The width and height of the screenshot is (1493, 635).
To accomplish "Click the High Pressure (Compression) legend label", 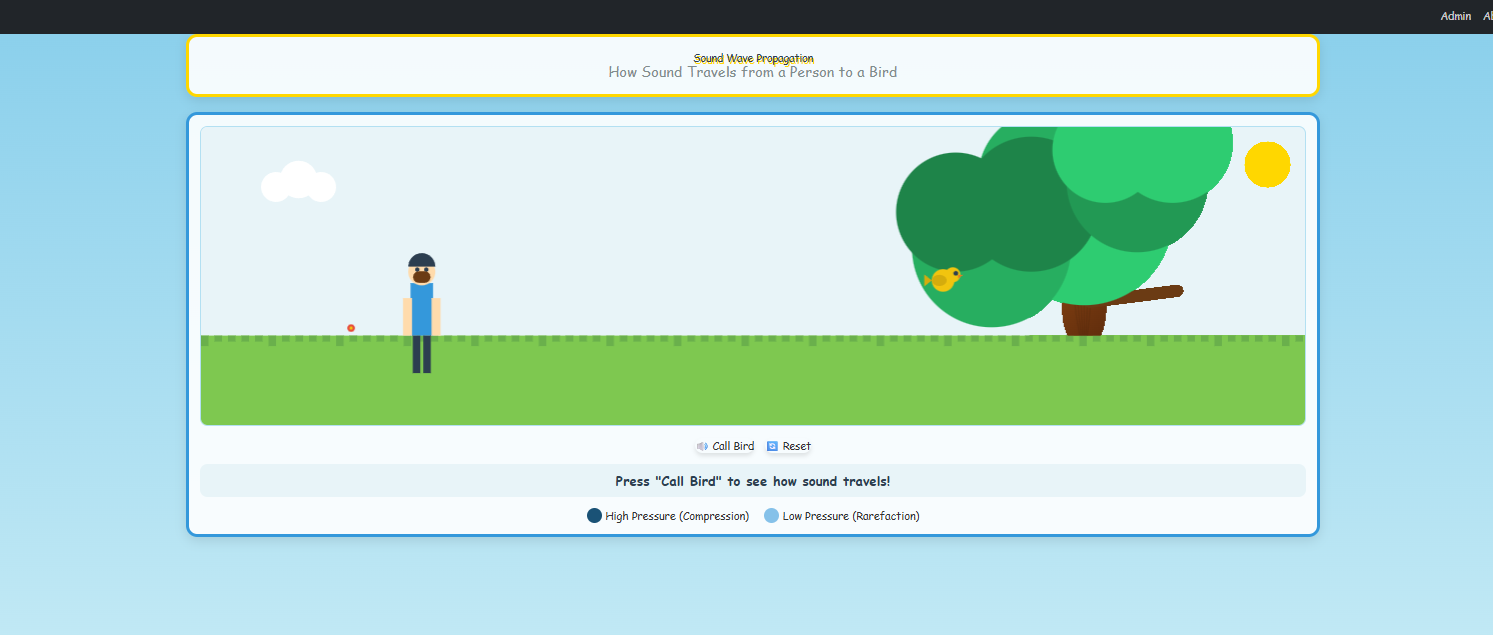I will 677,516.
